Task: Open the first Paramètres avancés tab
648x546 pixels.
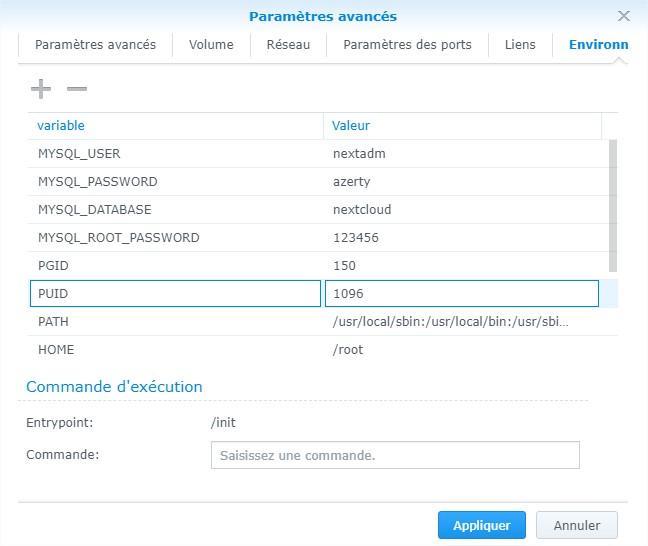Action: click(95, 45)
